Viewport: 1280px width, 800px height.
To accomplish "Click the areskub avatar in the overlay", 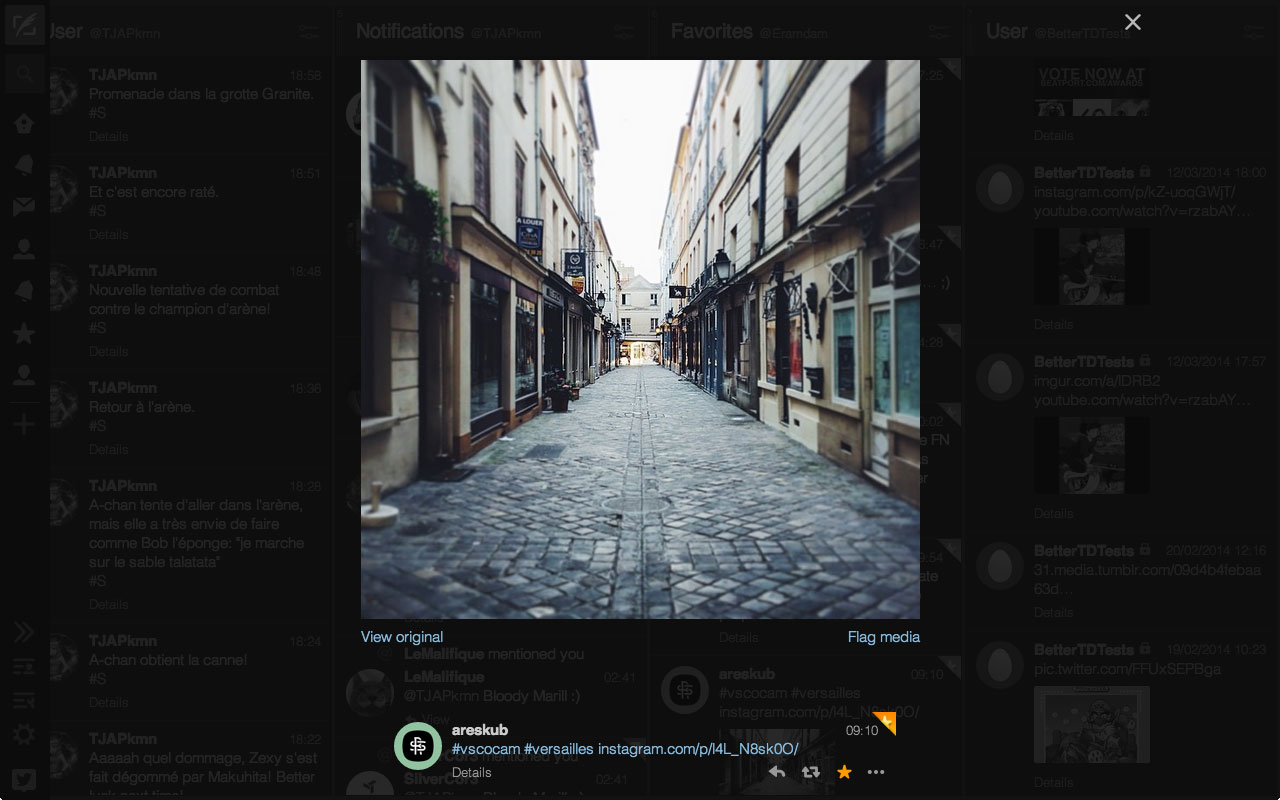I will (x=418, y=746).
